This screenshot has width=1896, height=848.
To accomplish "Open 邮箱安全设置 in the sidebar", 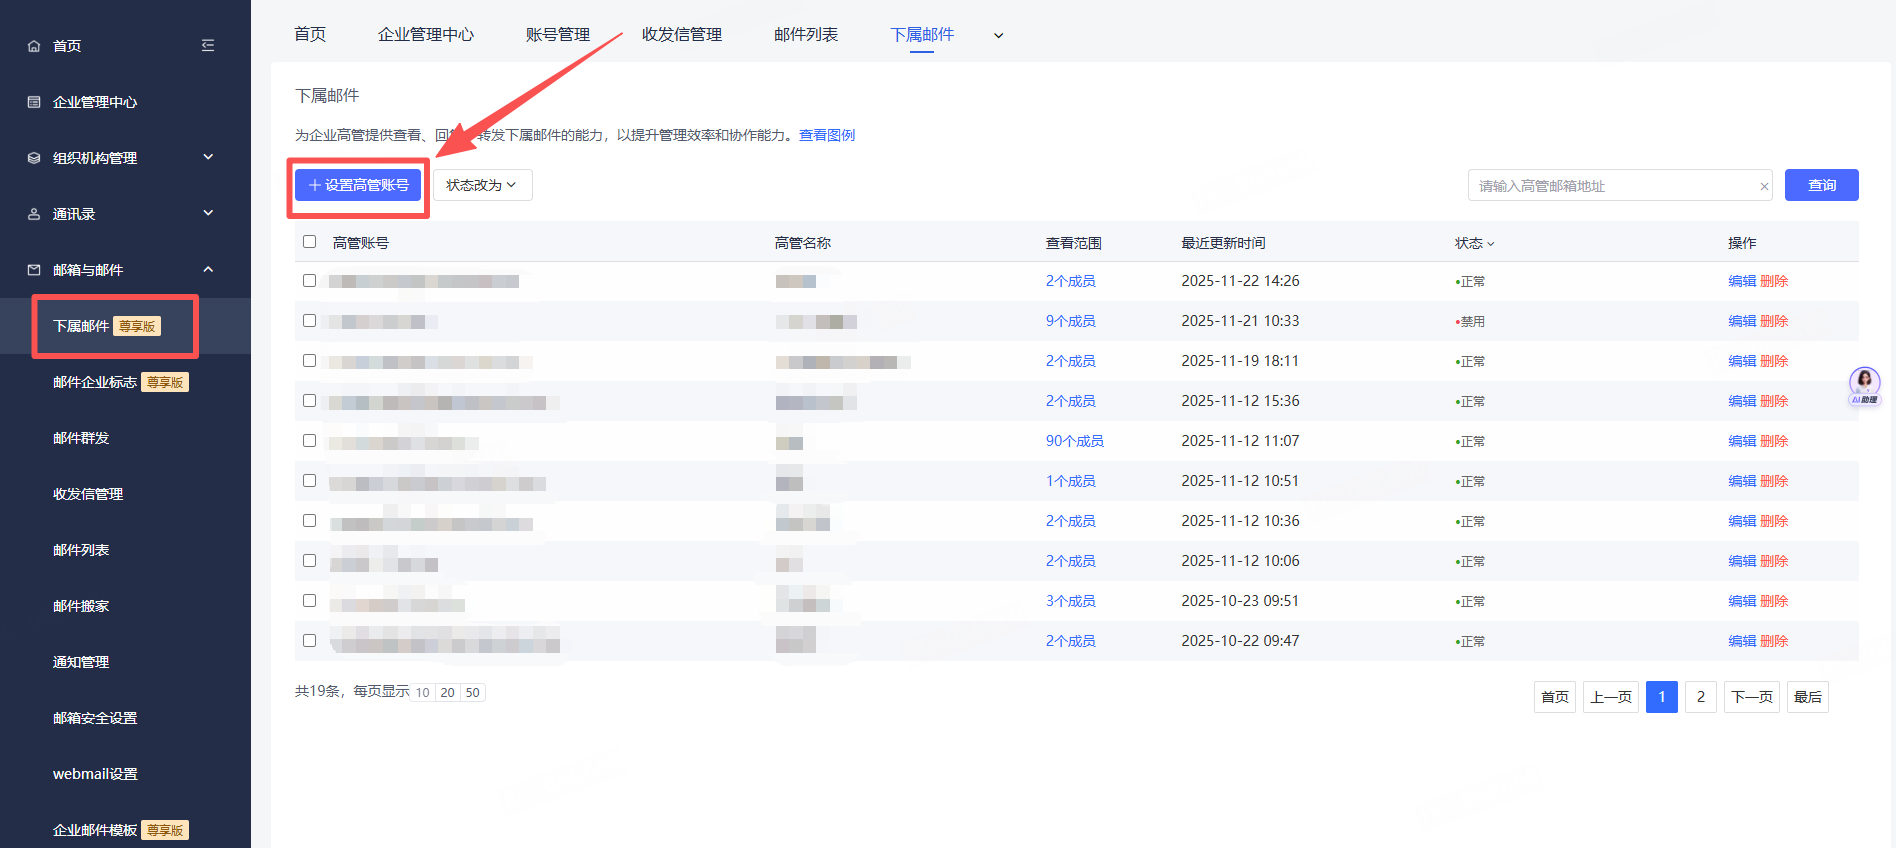I will tap(95, 718).
